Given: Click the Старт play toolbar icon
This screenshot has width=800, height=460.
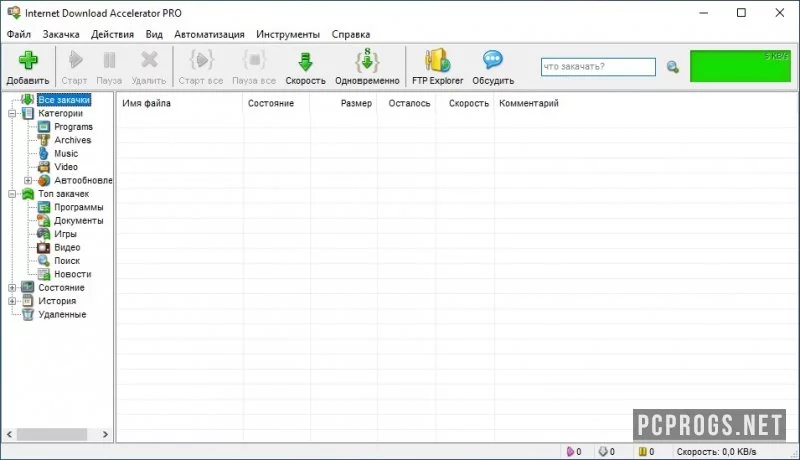Looking at the screenshot, I should tap(76, 60).
